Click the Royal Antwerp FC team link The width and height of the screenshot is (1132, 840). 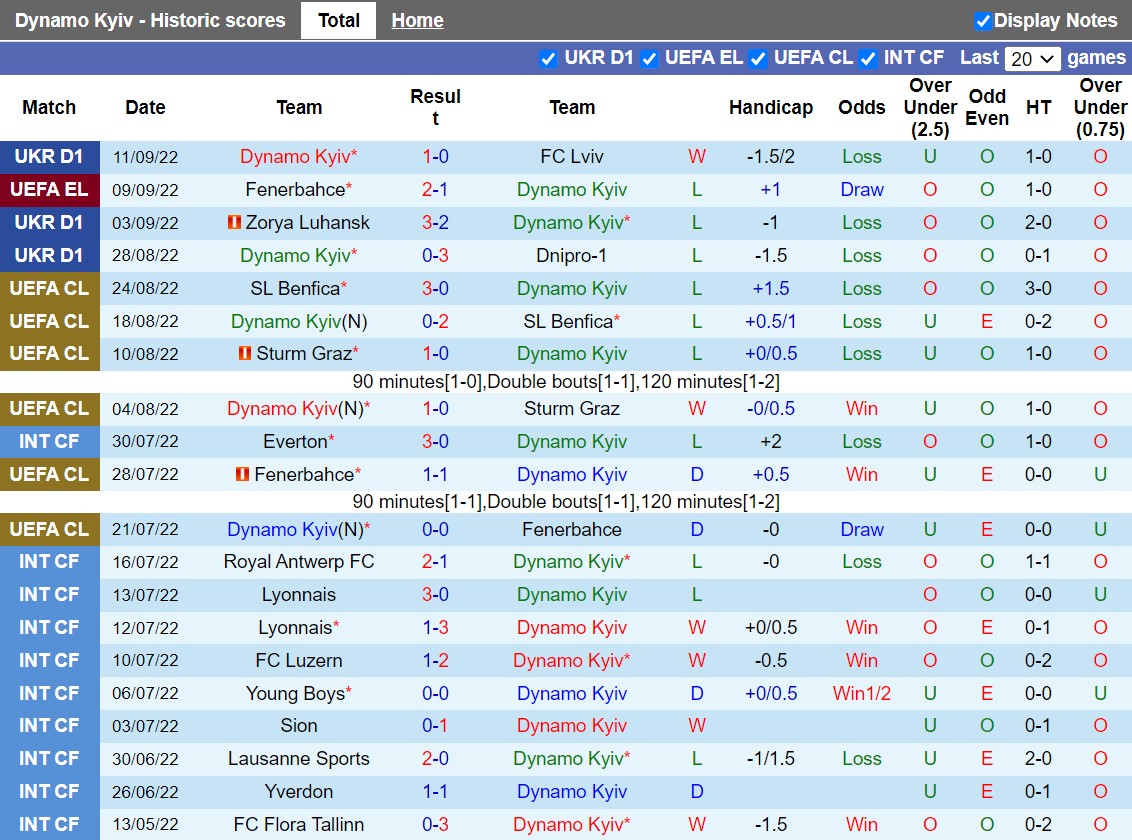pos(299,561)
